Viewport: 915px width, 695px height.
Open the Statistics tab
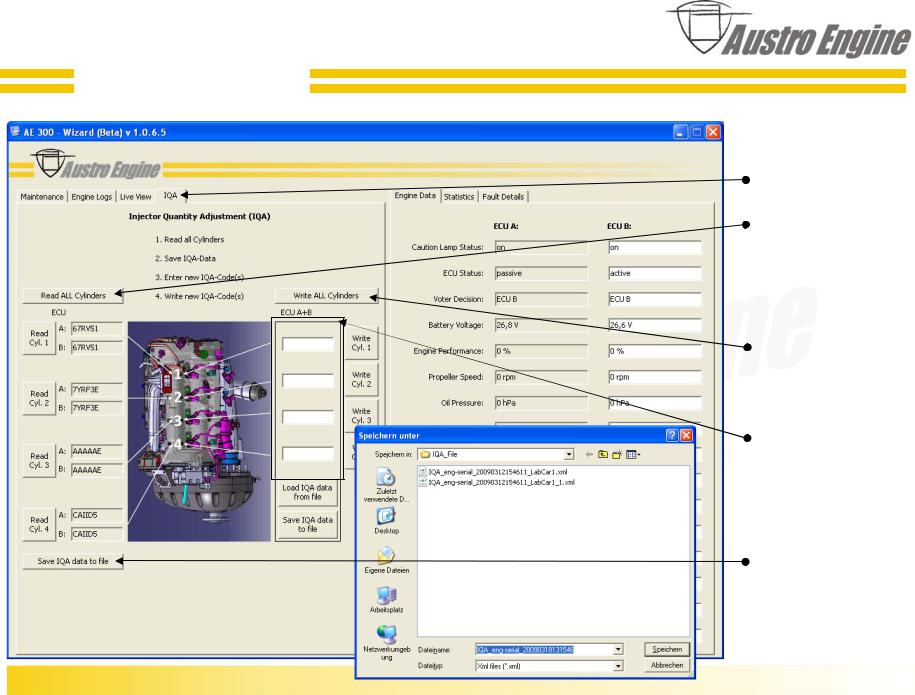pyautogui.click(x=459, y=197)
